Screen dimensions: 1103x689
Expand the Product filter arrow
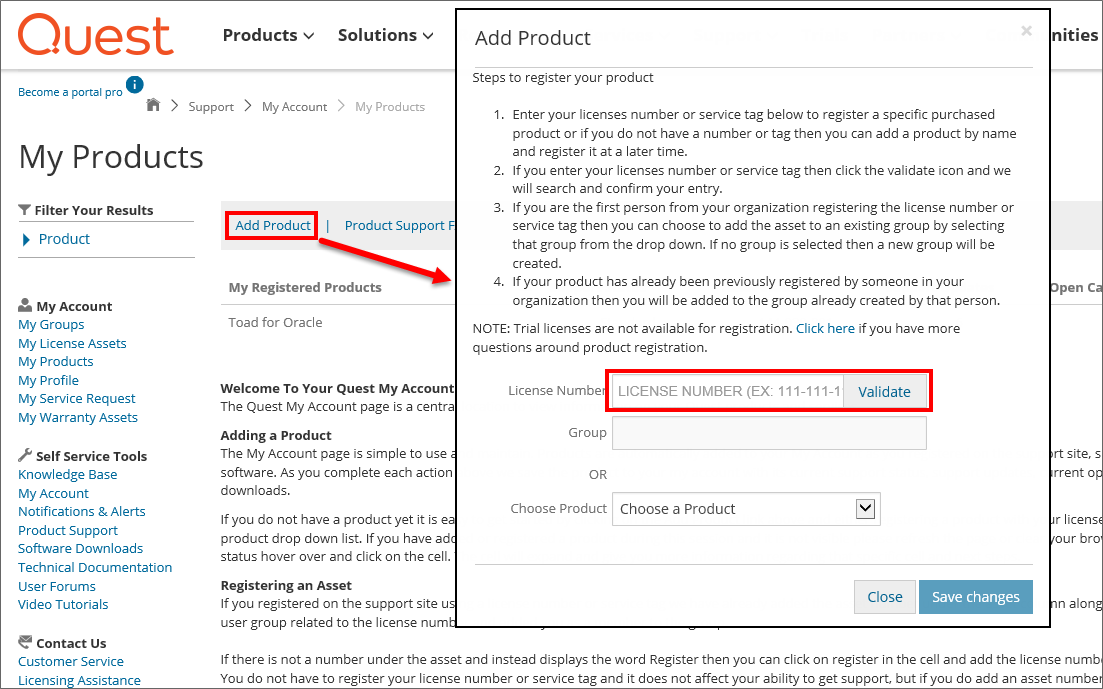coord(26,239)
